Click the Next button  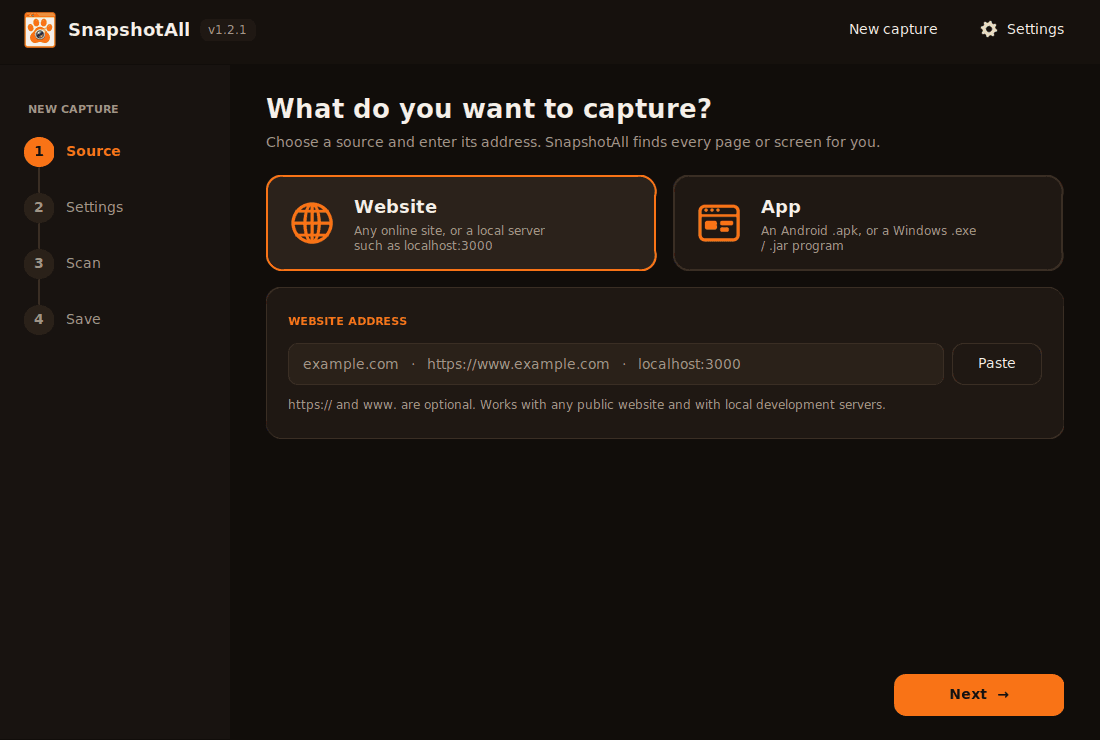[979, 694]
